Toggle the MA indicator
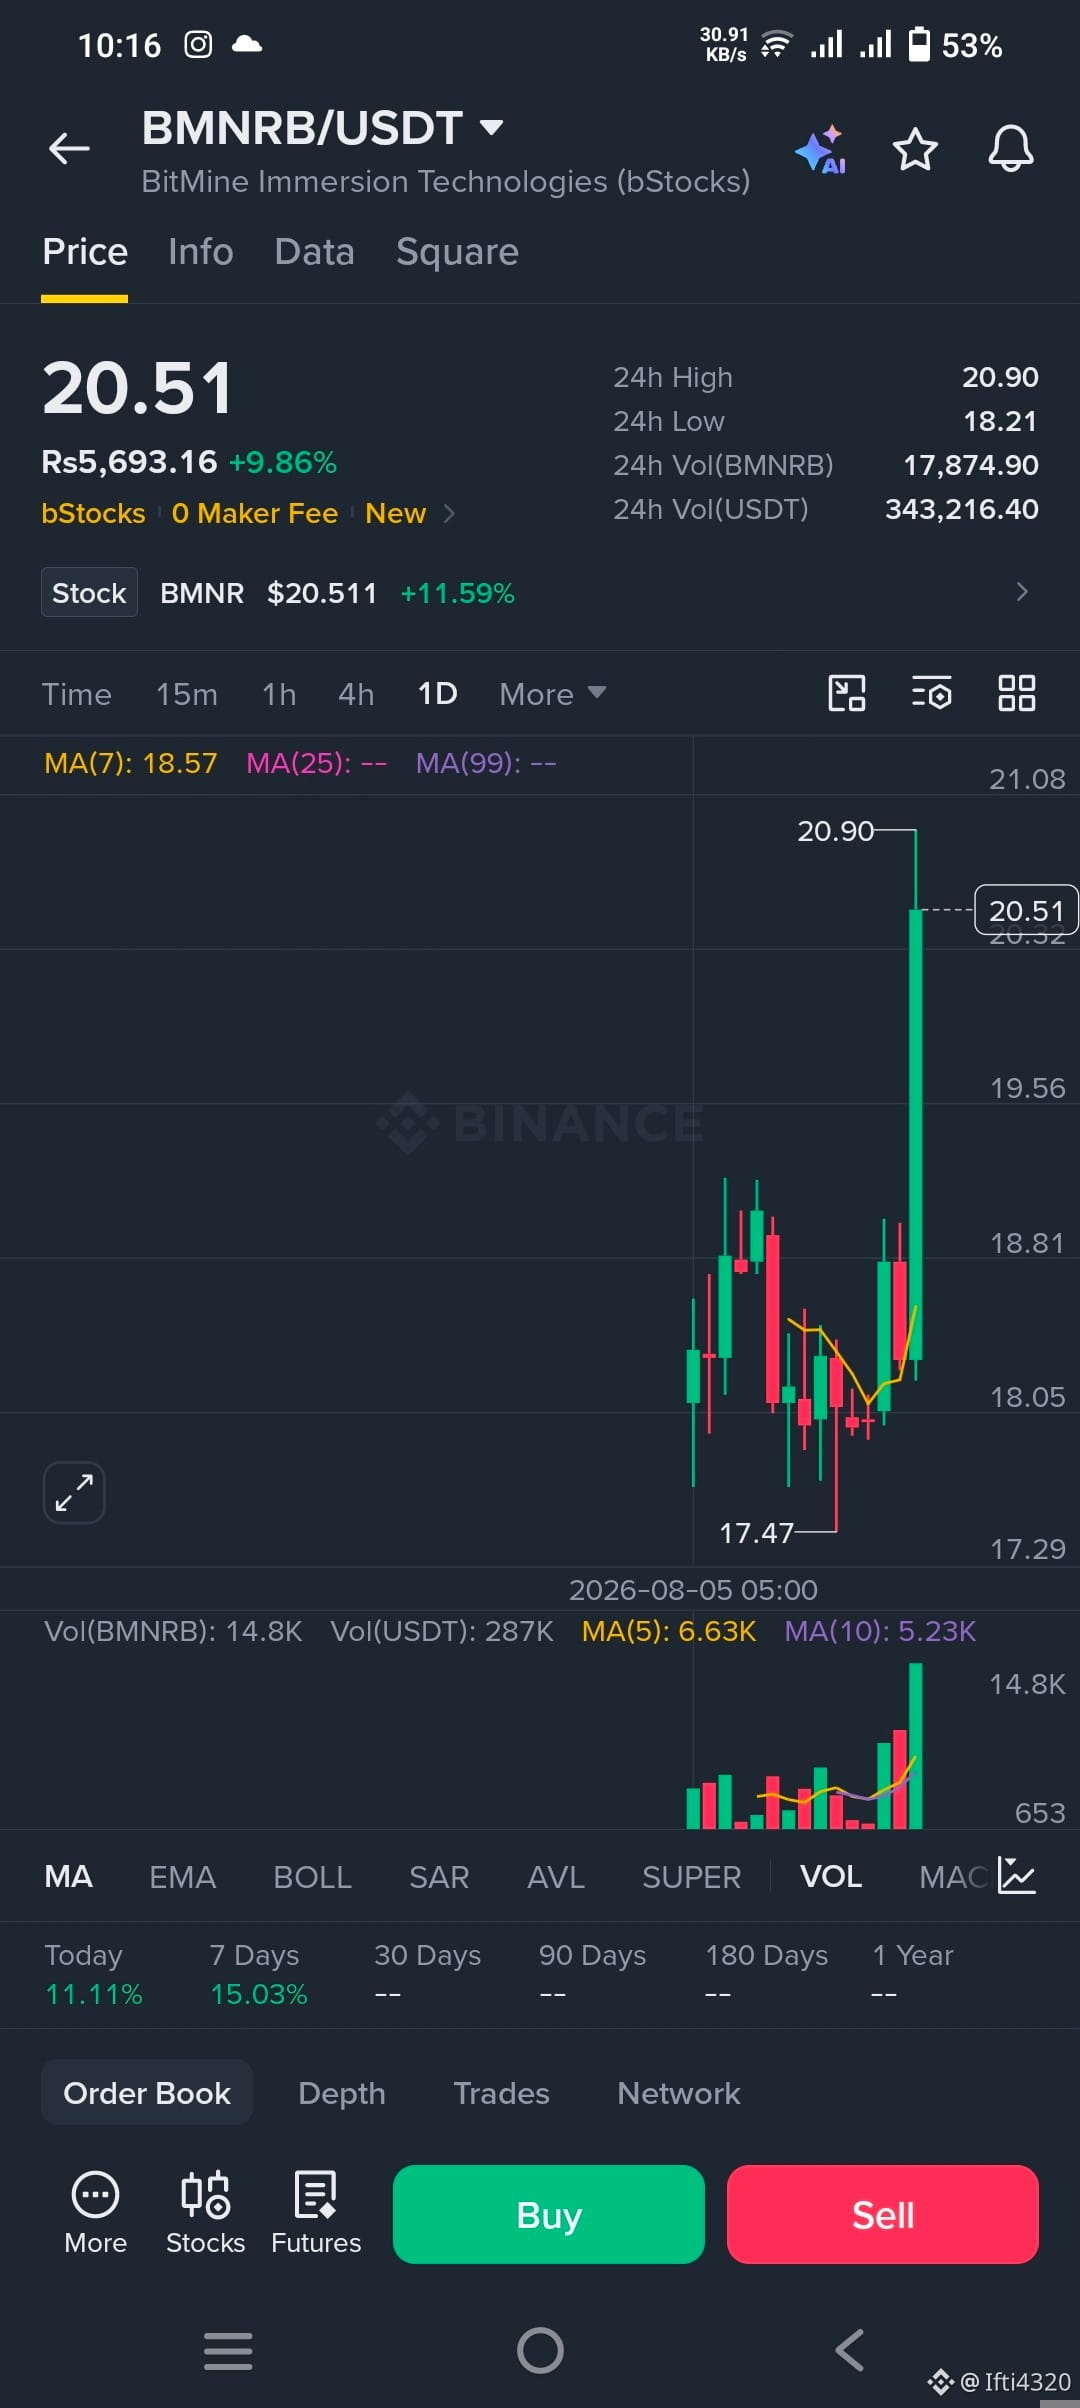Viewport: 1080px width, 2408px height. coord(68,1877)
